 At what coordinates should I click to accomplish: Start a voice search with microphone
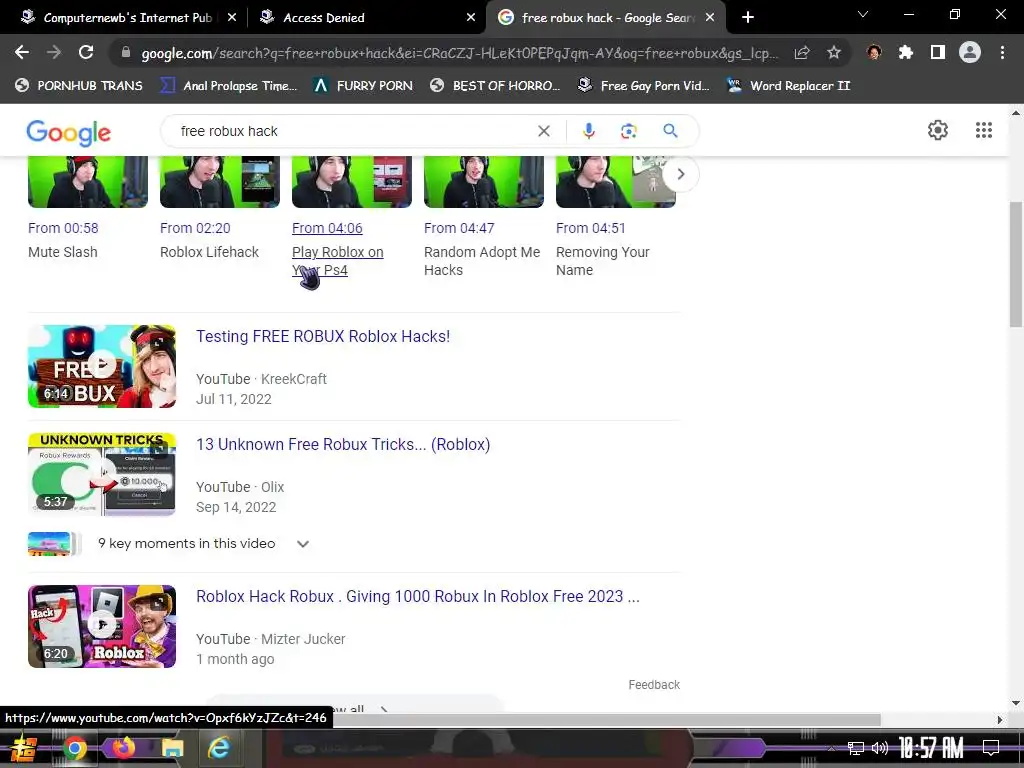coord(588,131)
